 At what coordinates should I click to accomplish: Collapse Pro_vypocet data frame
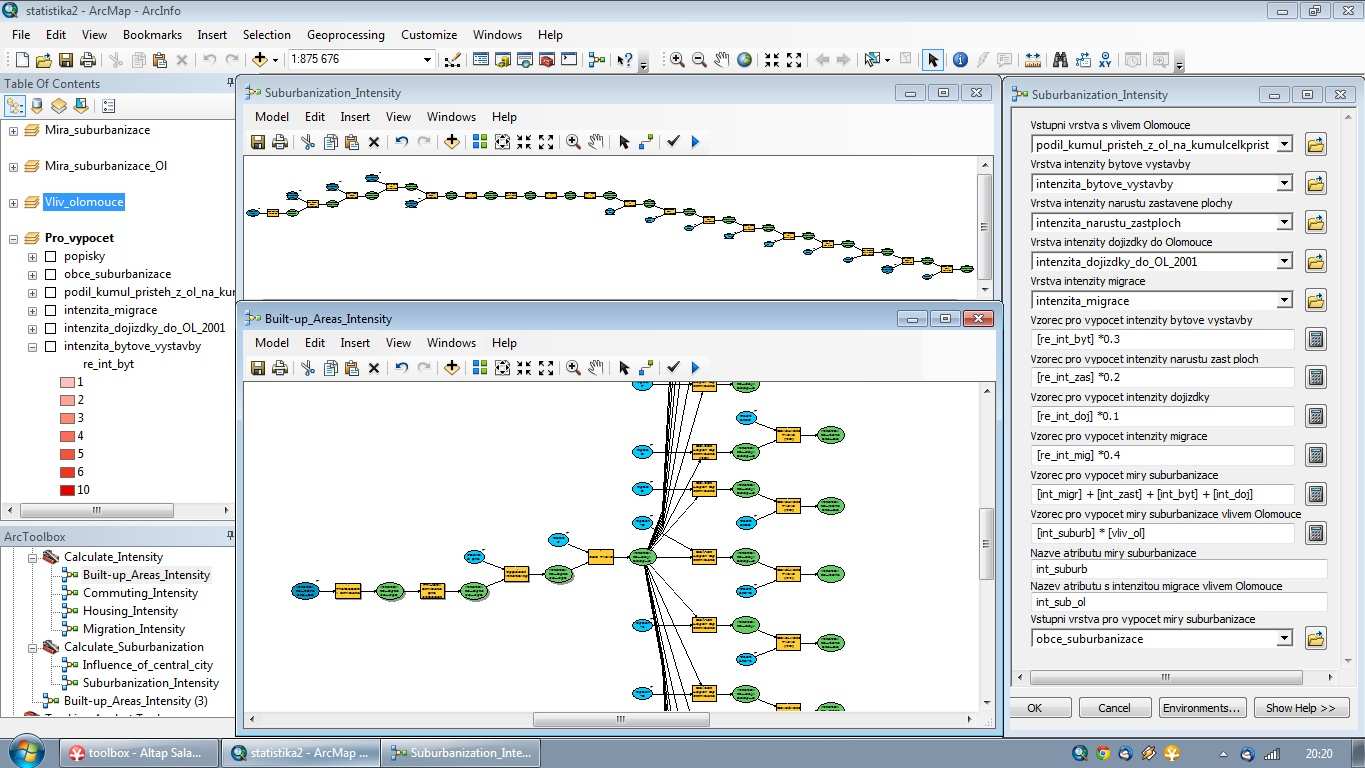click(13, 239)
